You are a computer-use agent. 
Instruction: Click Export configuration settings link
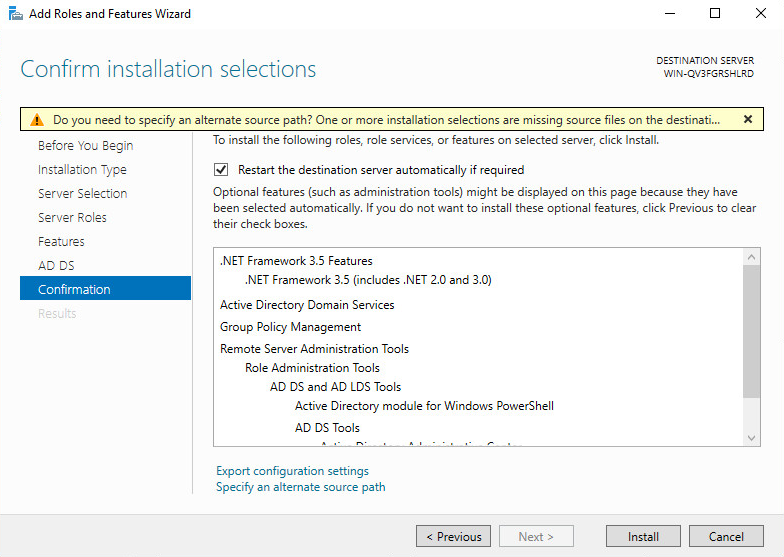tap(292, 471)
